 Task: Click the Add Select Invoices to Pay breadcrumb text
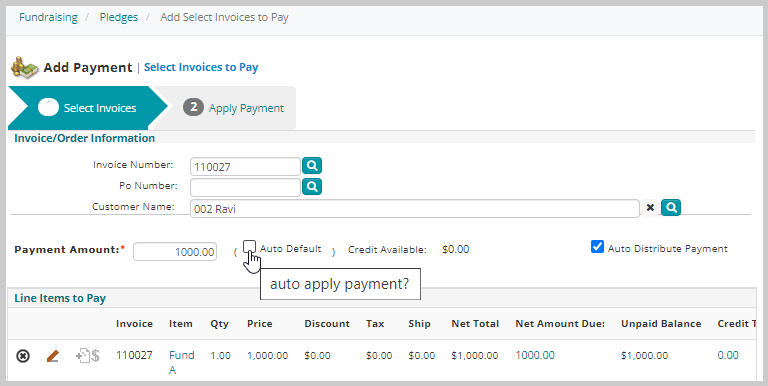click(224, 17)
